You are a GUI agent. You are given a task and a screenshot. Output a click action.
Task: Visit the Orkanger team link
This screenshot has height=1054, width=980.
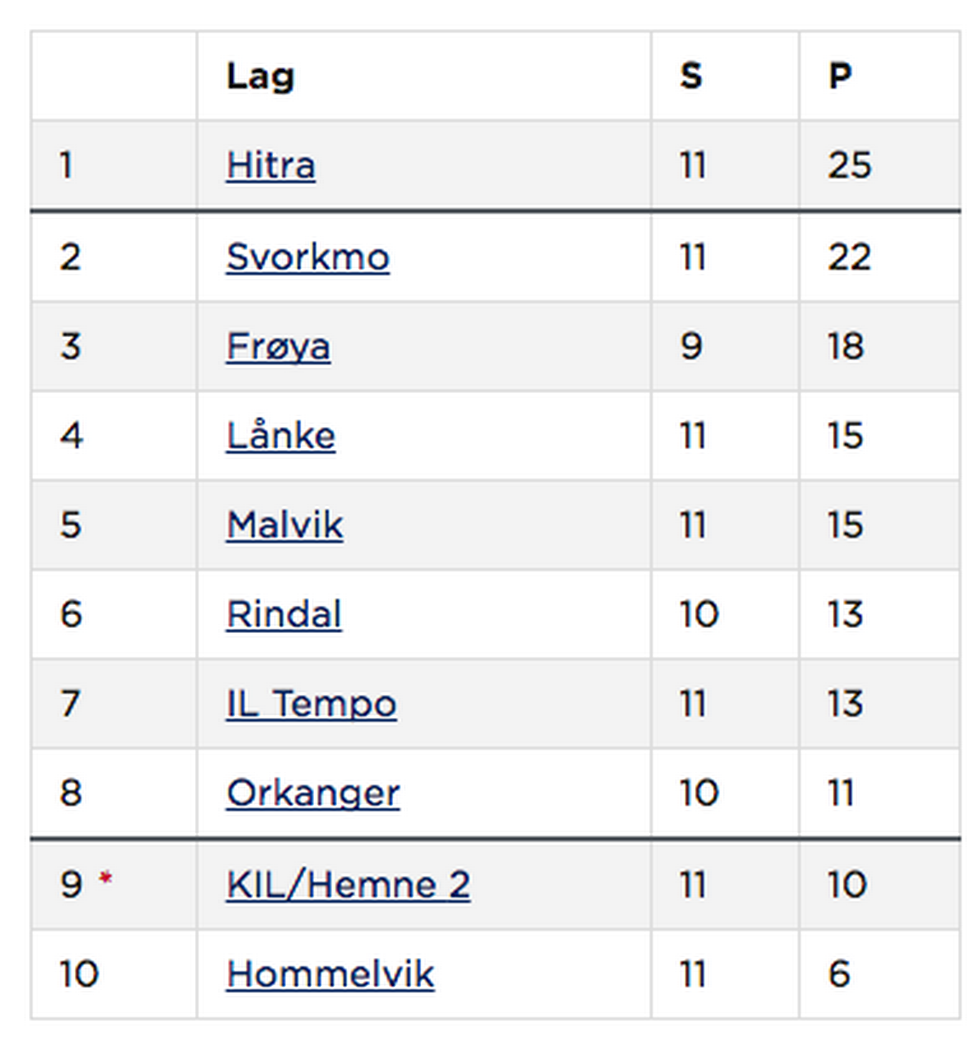click(312, 793)
